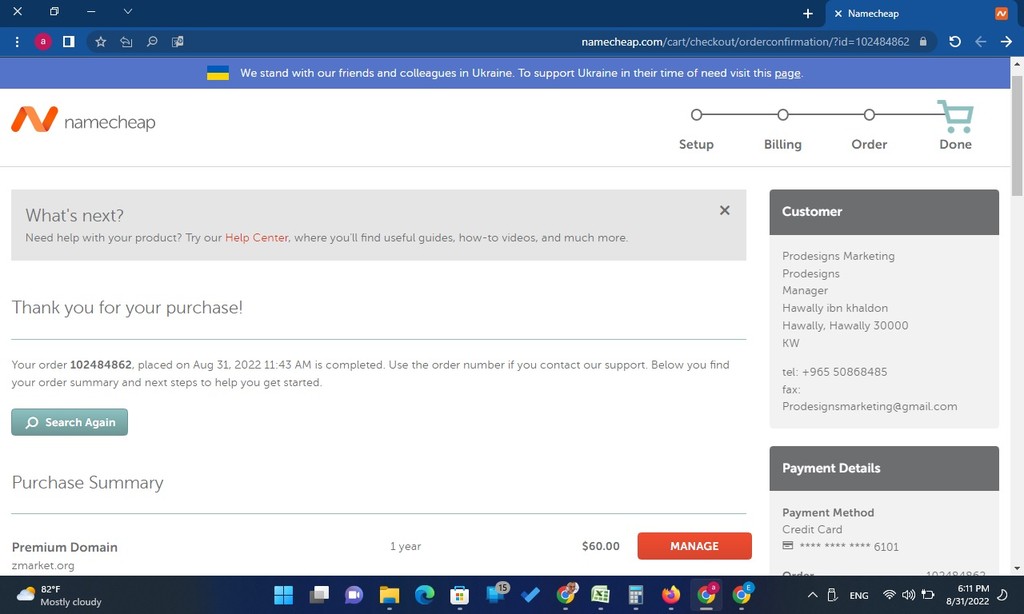Click the translate page icon

point(178,42)
